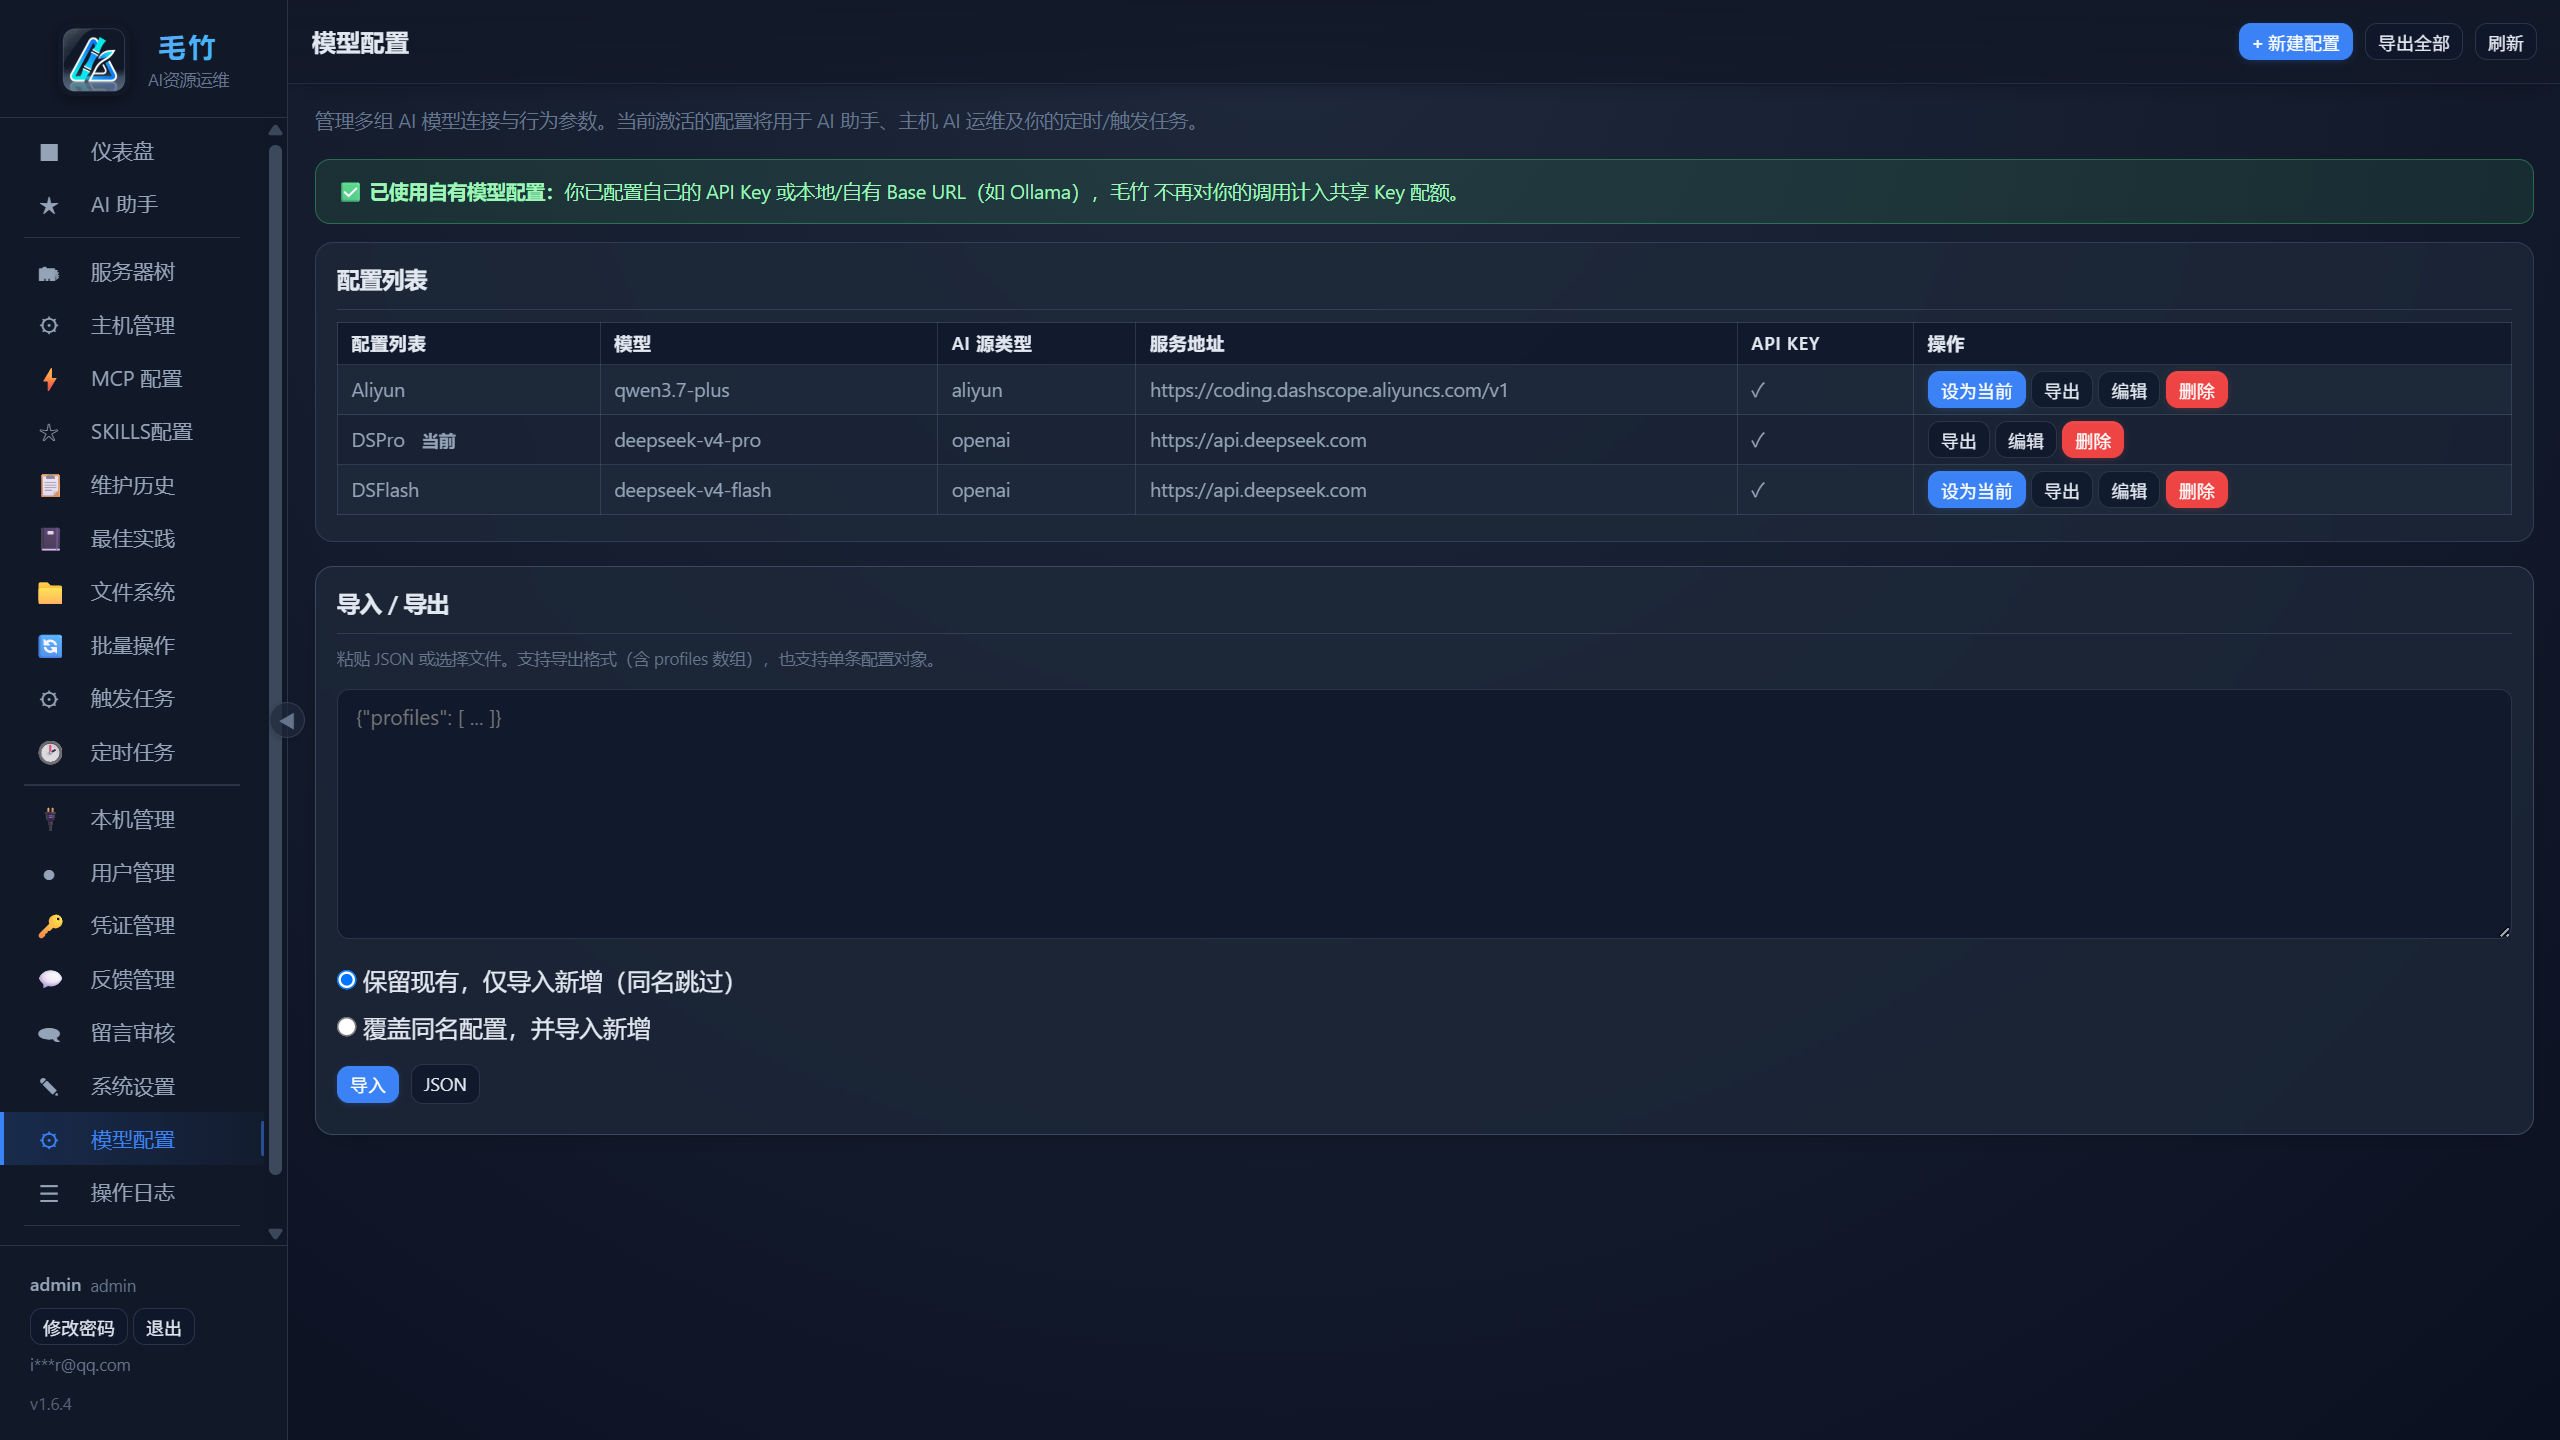Click the Aliyun row API KEY checkmark
2560x1440 pixels.
(1757, 390)
